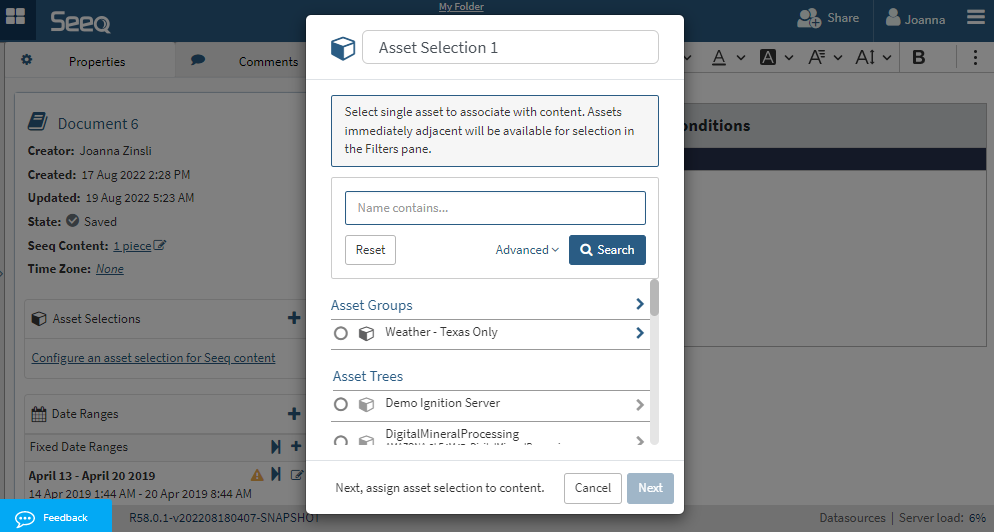Click the Search button

607,250
